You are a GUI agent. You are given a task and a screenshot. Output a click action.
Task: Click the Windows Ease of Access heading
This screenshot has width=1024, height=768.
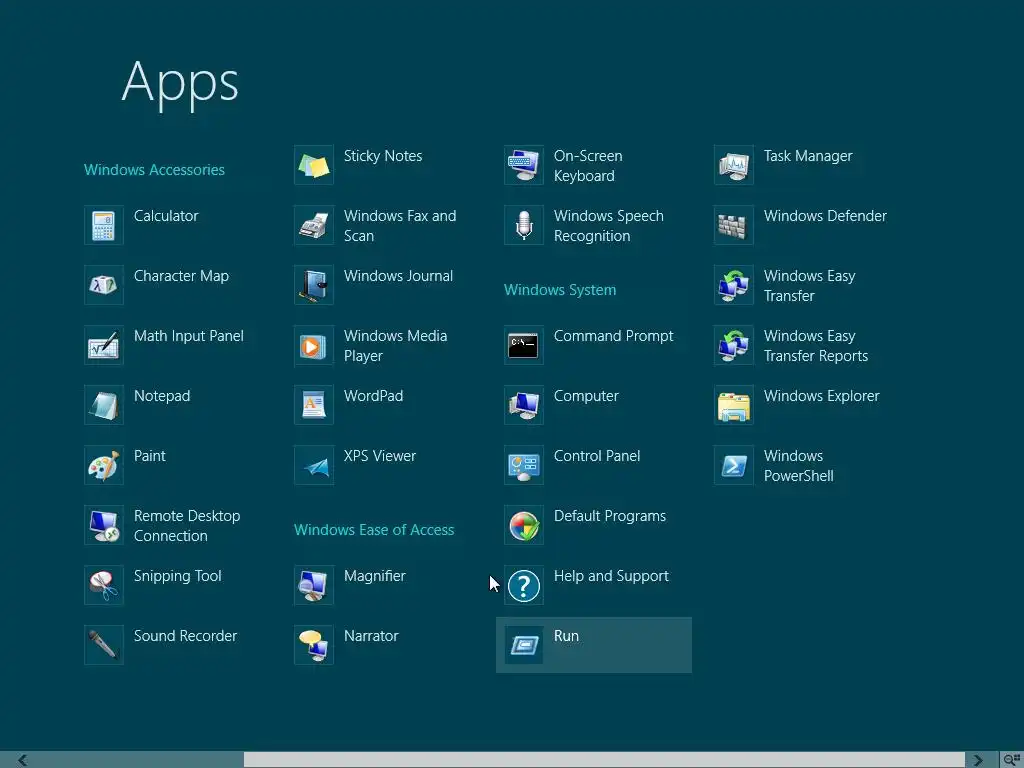374,530
